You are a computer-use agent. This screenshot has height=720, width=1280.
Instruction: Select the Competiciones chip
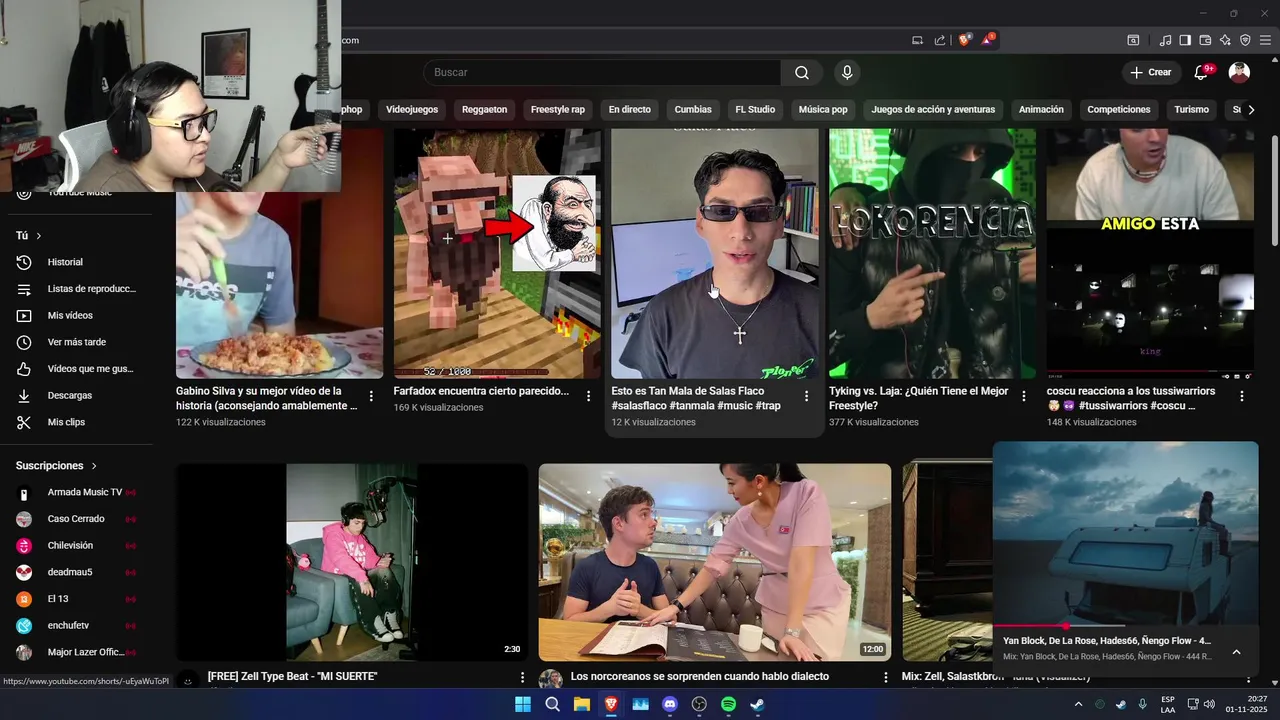[x=1119, y=109]
